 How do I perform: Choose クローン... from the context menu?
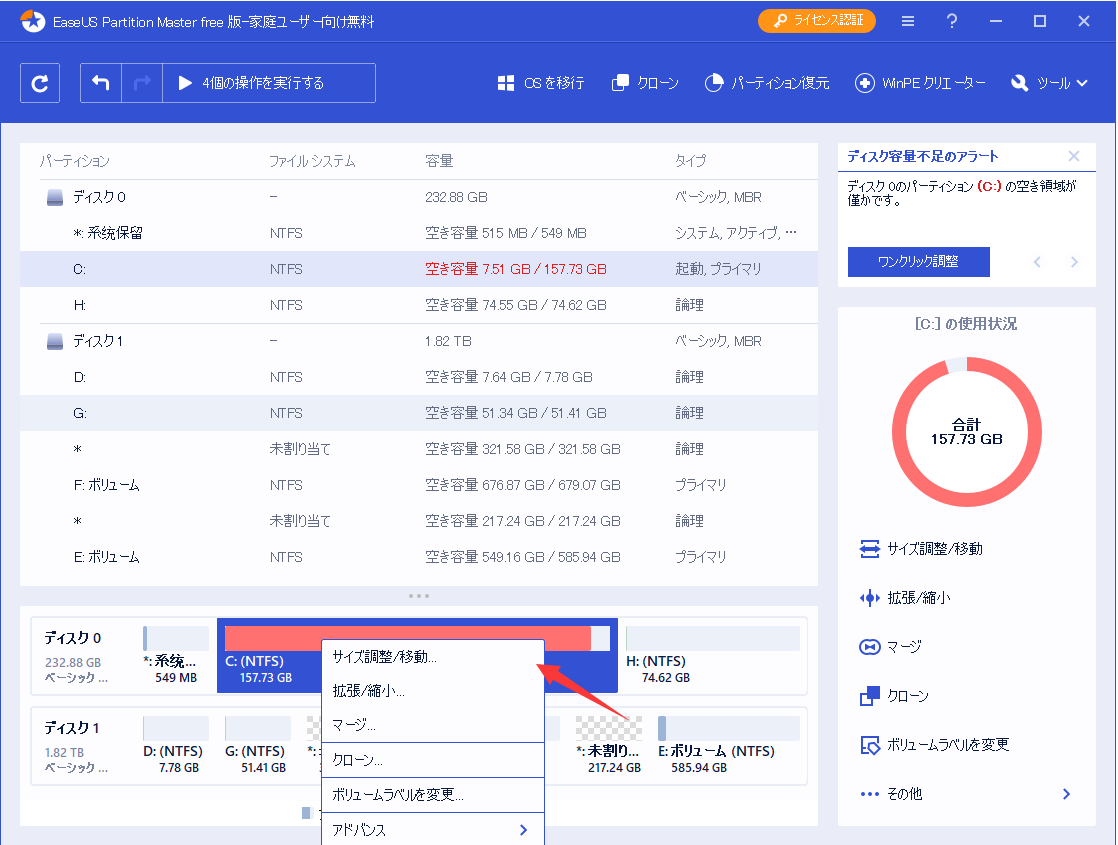[x=433, y=760]
